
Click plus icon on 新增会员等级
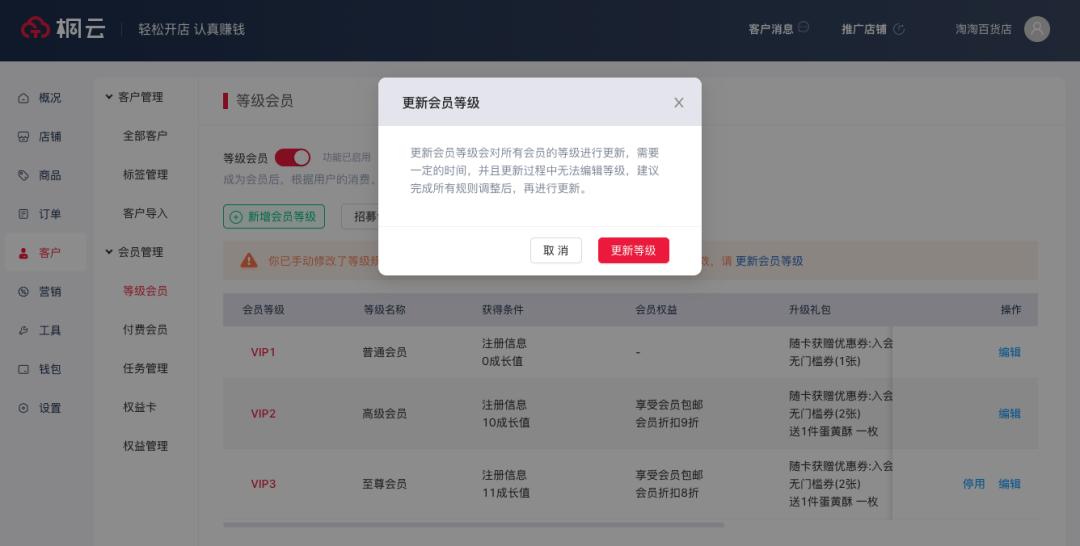click(x=236, y=217)
